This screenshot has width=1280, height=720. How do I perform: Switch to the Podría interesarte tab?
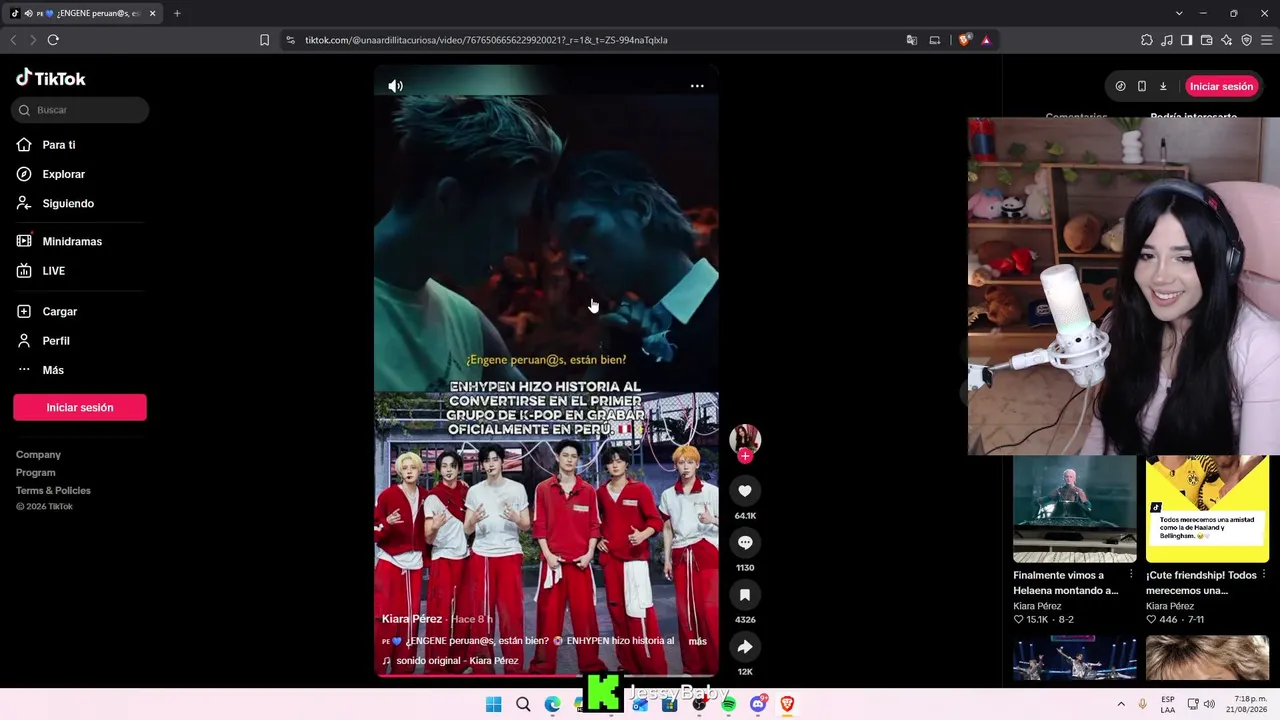pyautogui.click(x=1193, y=117)
